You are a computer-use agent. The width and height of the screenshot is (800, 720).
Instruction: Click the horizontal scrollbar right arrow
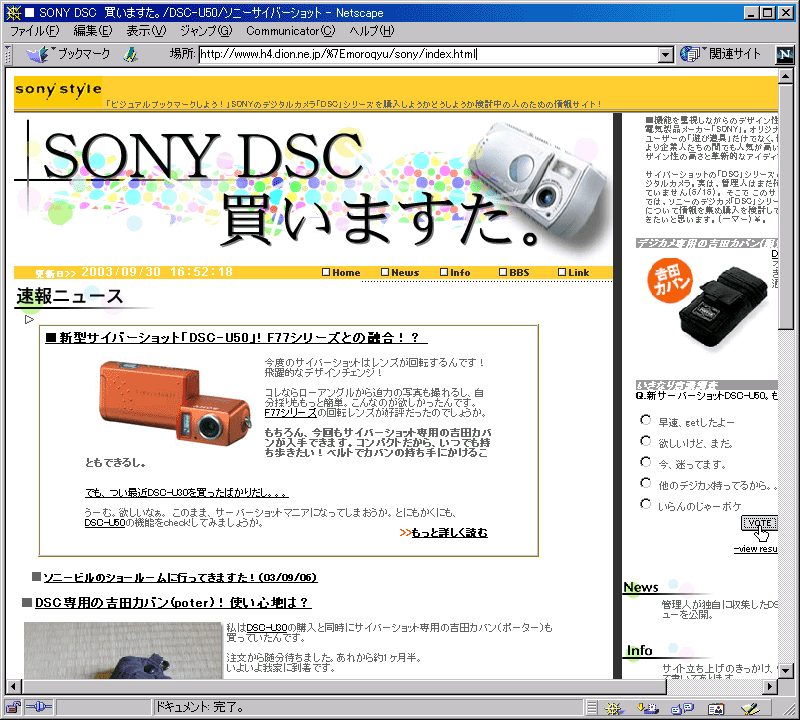(770, 686)
